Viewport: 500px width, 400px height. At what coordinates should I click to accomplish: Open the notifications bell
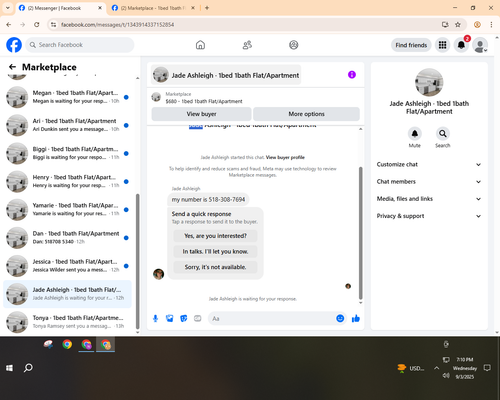pyautogui.click(x=461, y=45)
